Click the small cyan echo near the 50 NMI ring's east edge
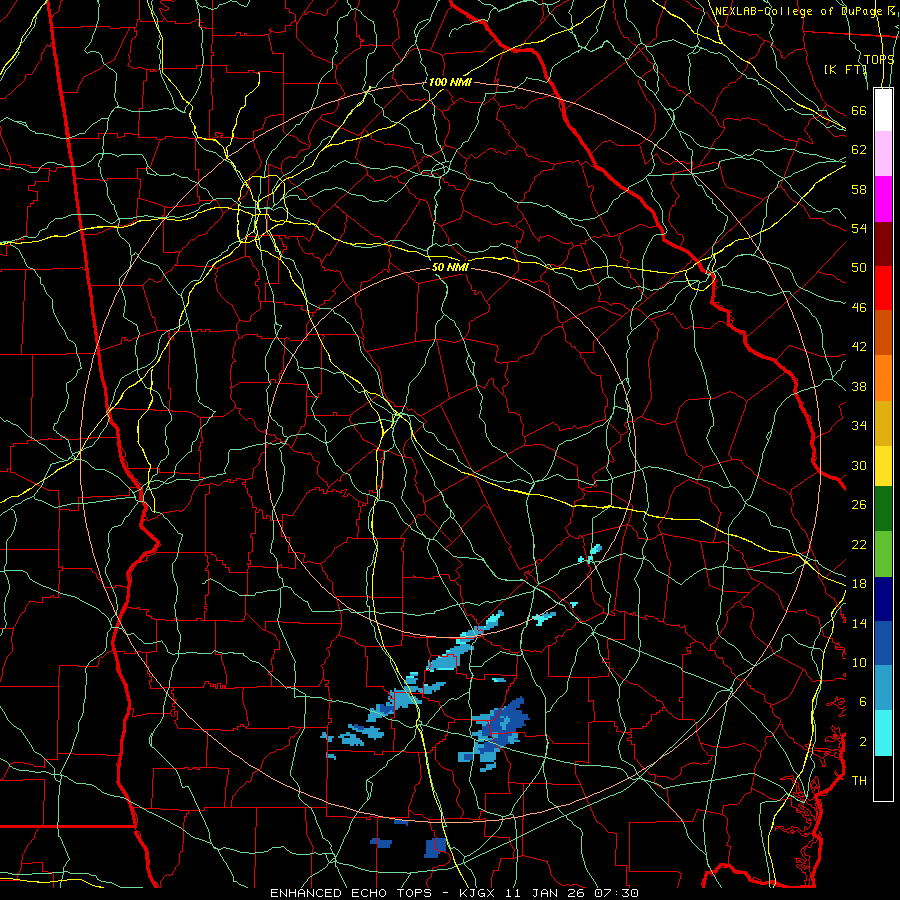This screenshot has height=900, width=900. [x=591, y=553]
